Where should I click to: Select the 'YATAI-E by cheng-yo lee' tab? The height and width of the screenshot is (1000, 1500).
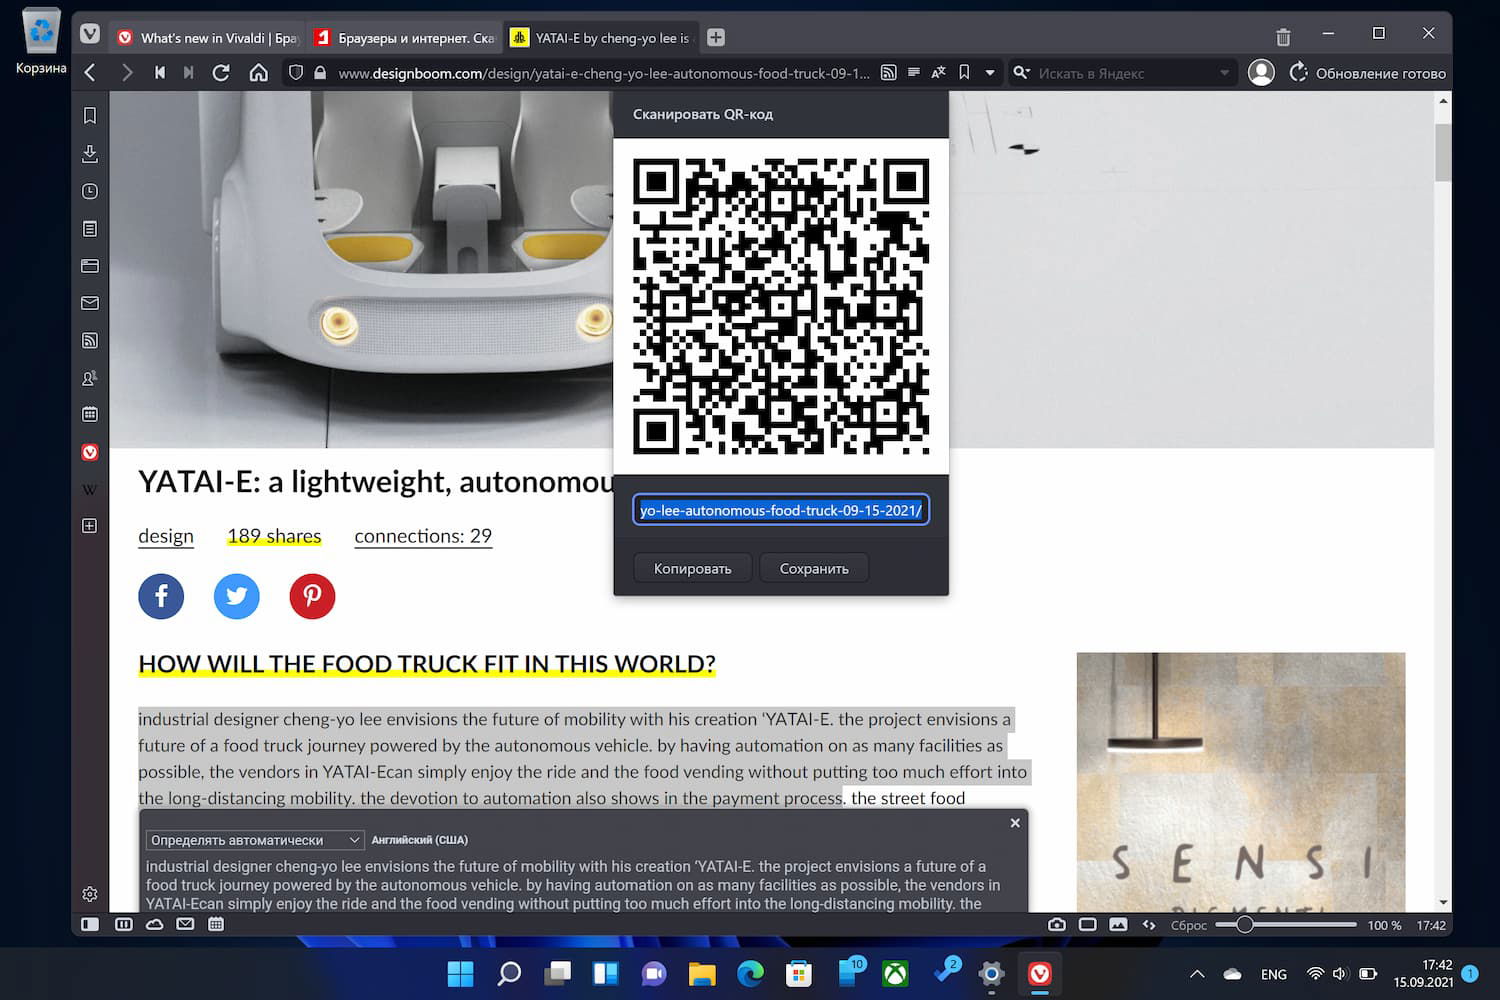click(601, 37)
